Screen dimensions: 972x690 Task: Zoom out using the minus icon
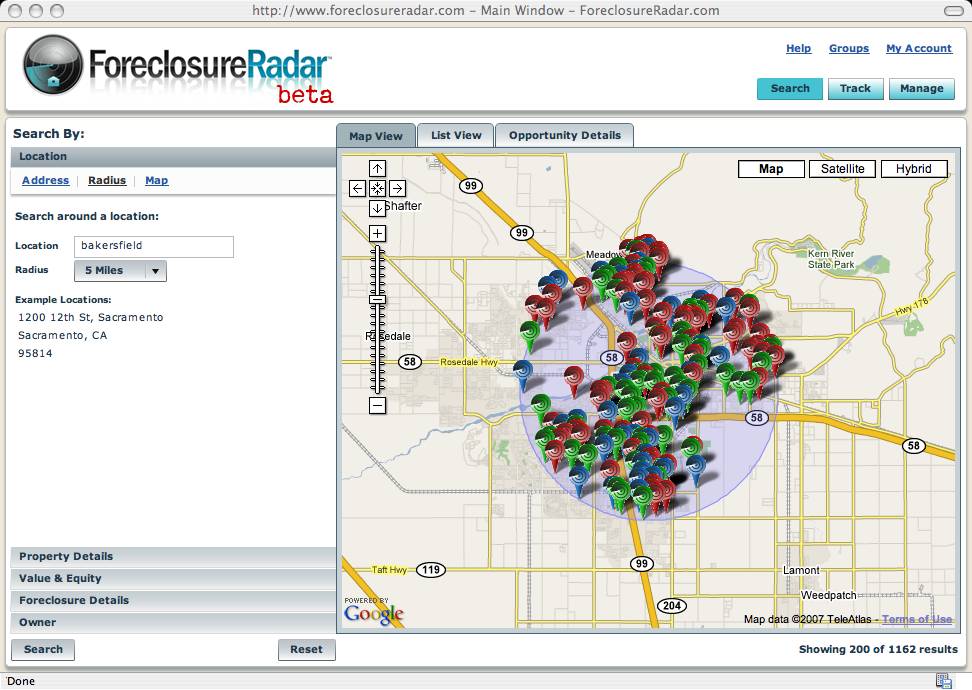tap(377, 405)
